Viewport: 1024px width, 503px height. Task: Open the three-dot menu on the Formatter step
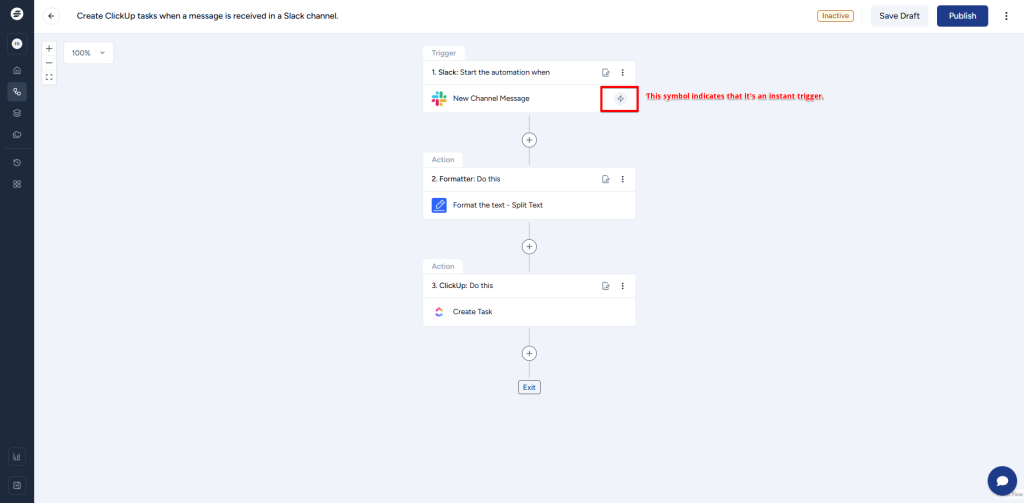622,179
